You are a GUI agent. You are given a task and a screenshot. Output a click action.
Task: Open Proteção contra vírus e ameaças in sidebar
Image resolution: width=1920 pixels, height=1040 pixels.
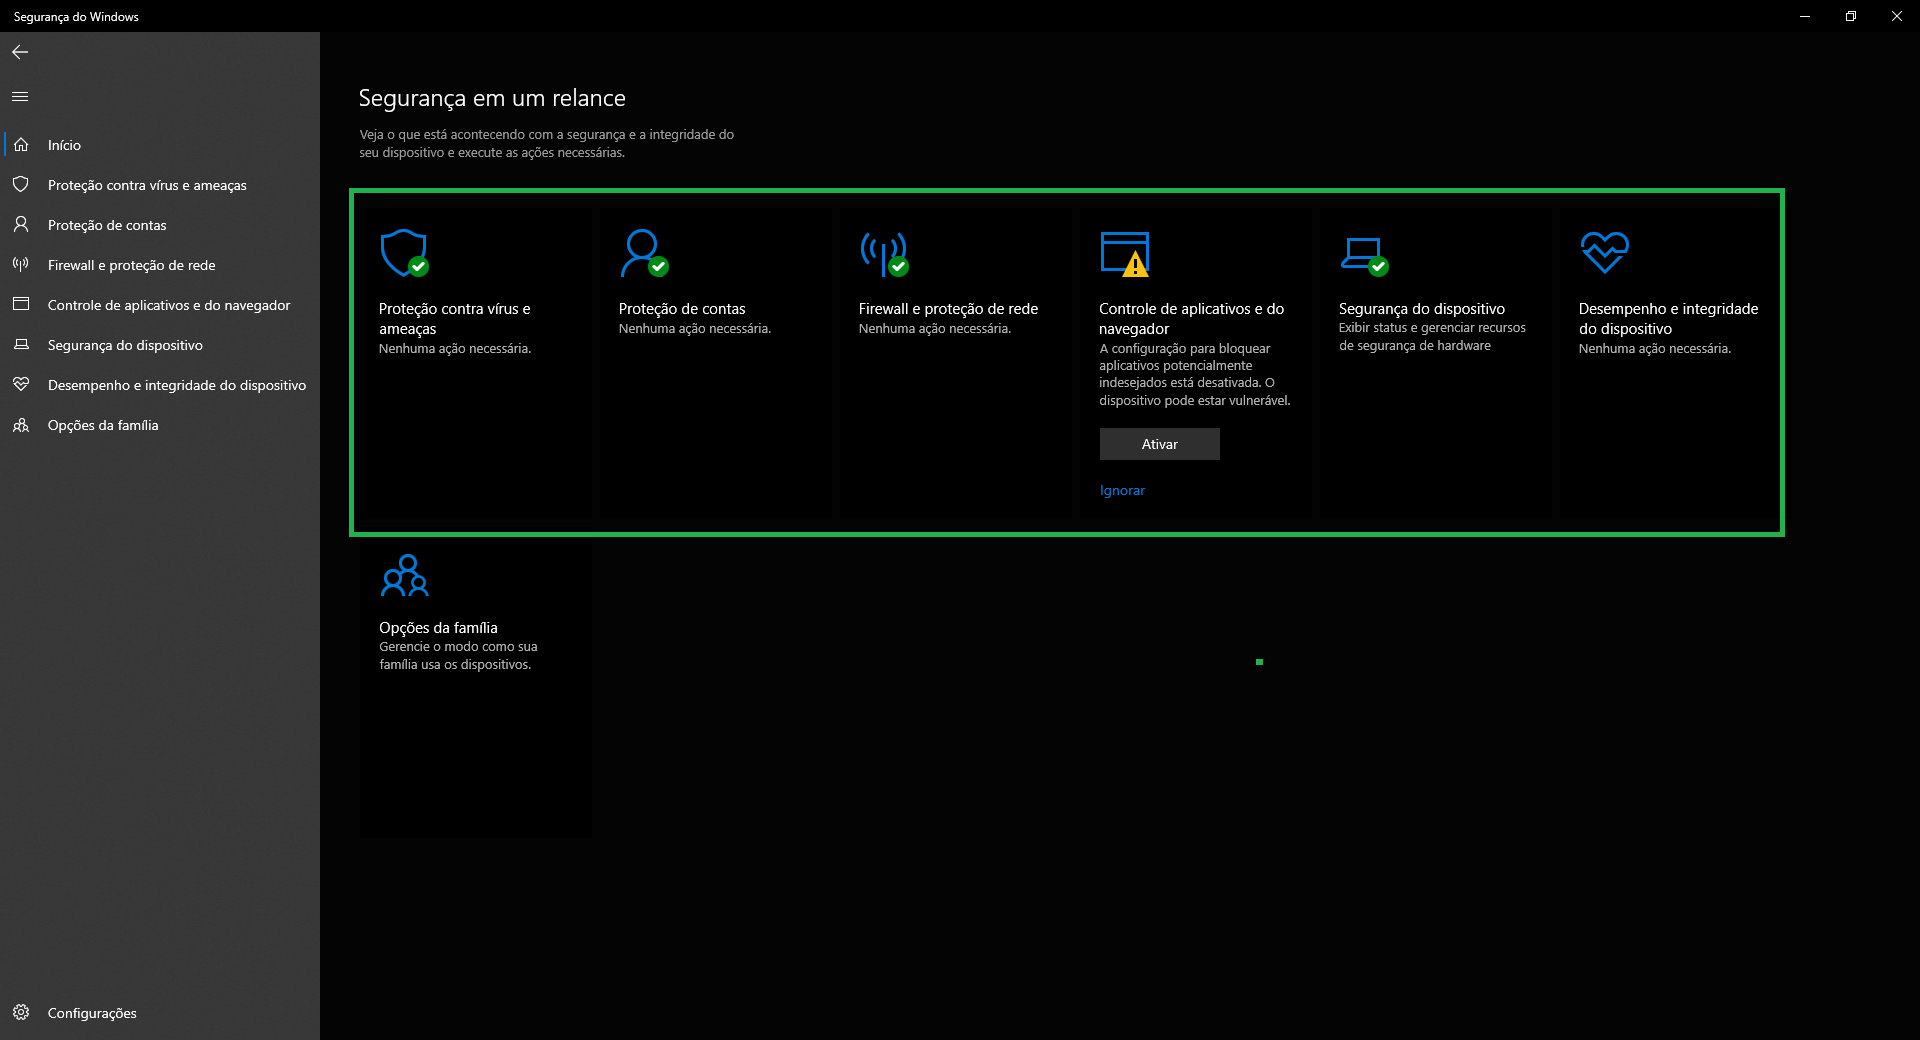(147, 185)
